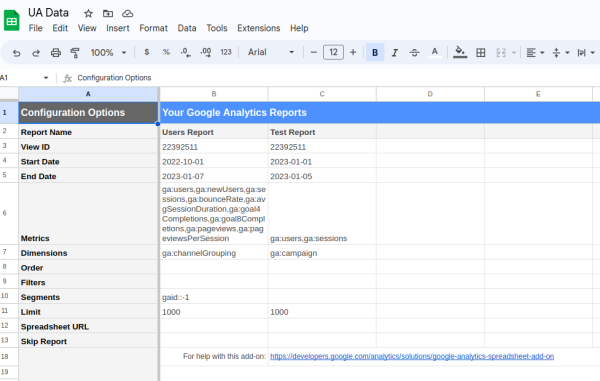The width and height of the screenshot is (600, 381).
Task: Open the fill color picker
Action: [x=460, y=52]
